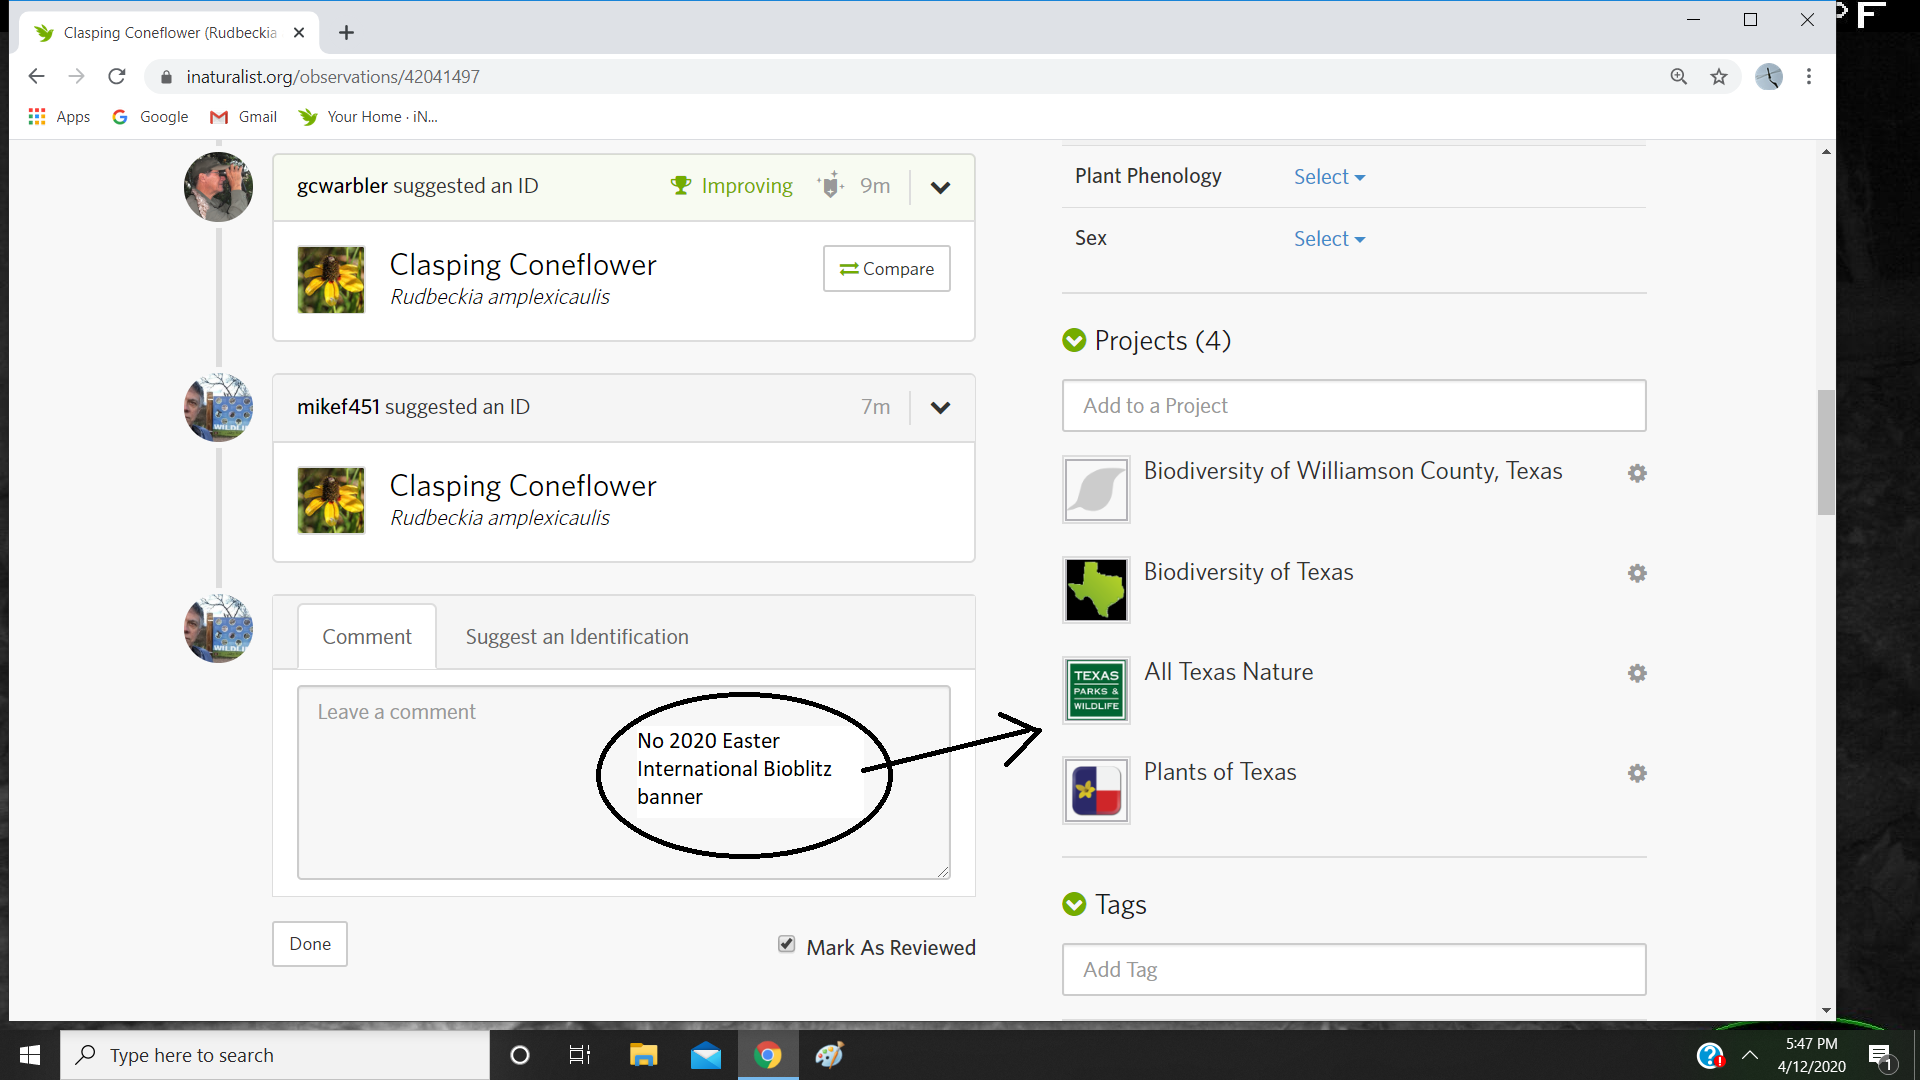Click the browser zoom magnifier icon

tap(1679, 77)
